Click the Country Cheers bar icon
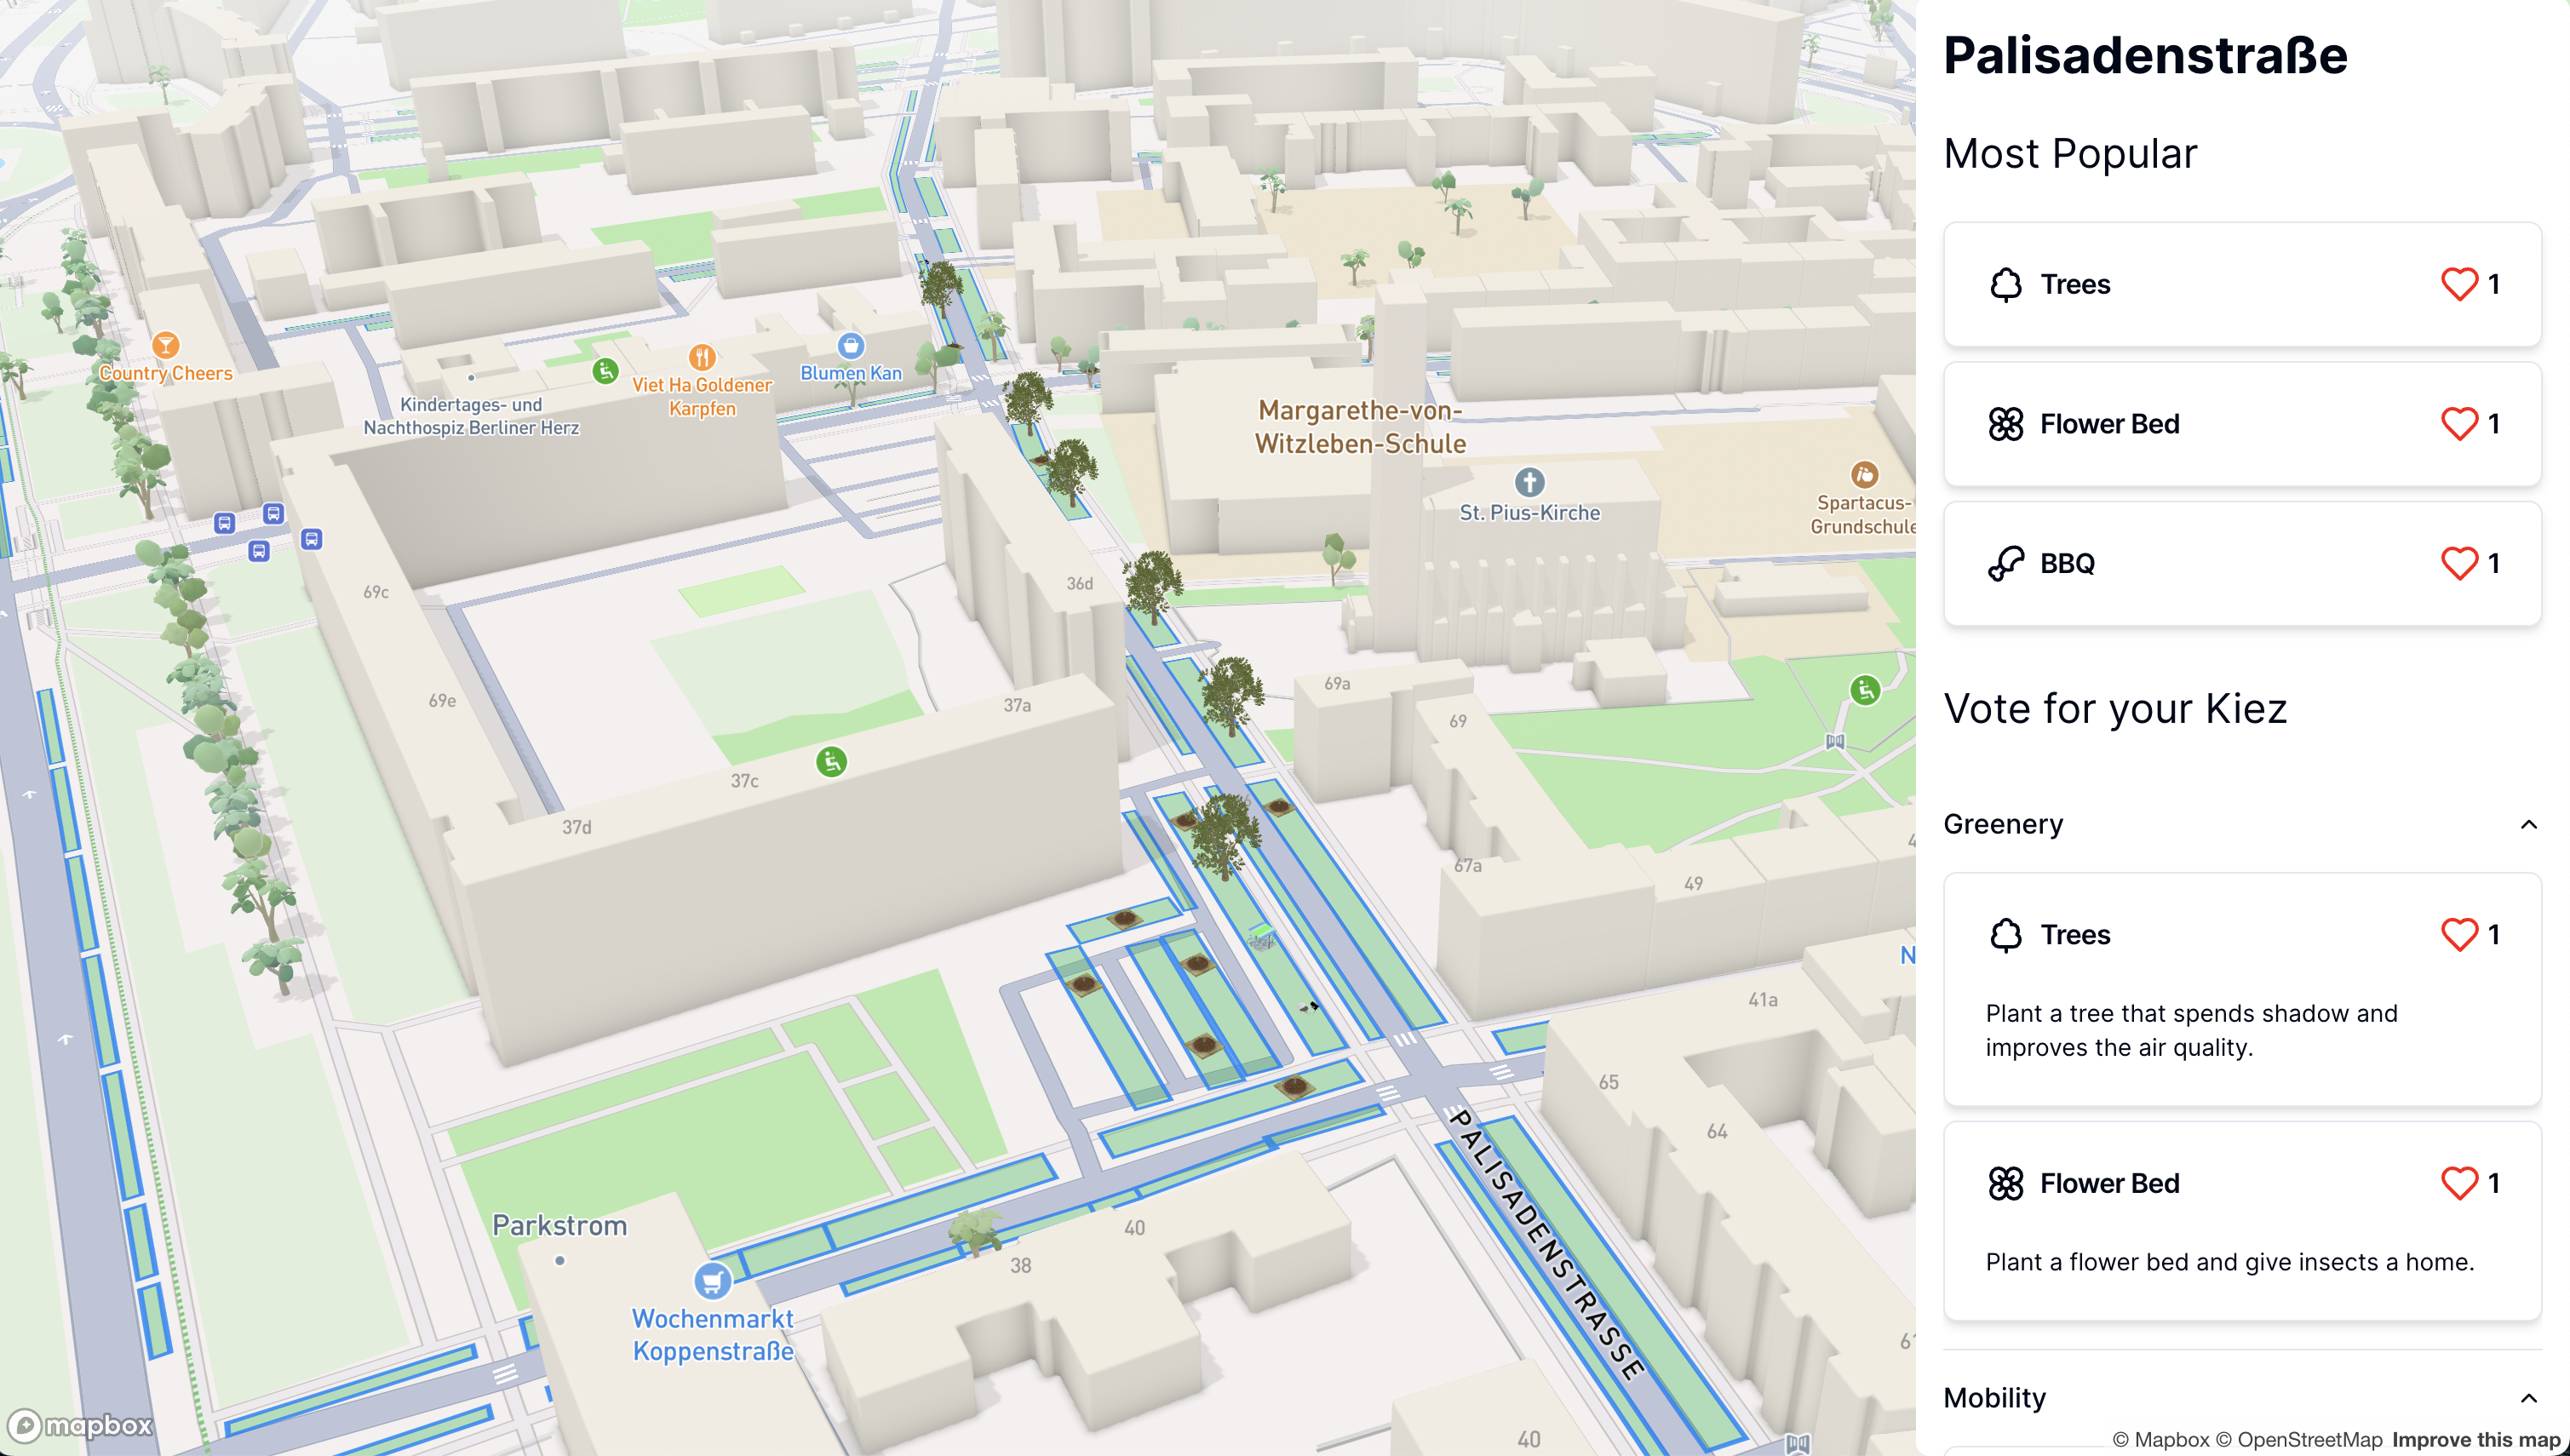This screenshot has height=1456, width=2570. (166, 345)
